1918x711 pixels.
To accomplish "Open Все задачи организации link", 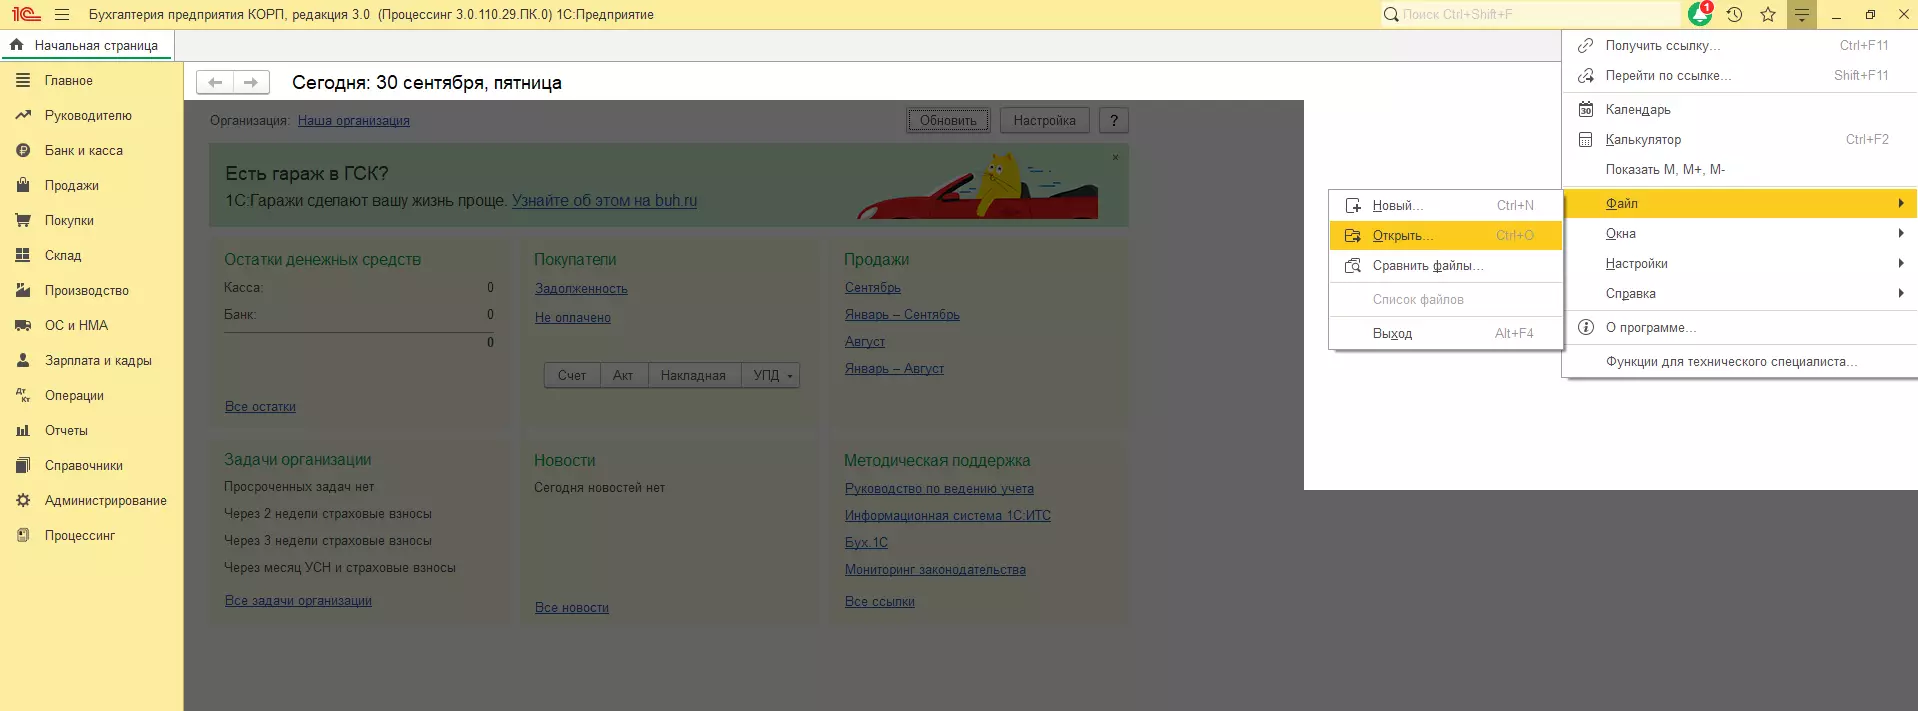I will click(x=298, y=601).
